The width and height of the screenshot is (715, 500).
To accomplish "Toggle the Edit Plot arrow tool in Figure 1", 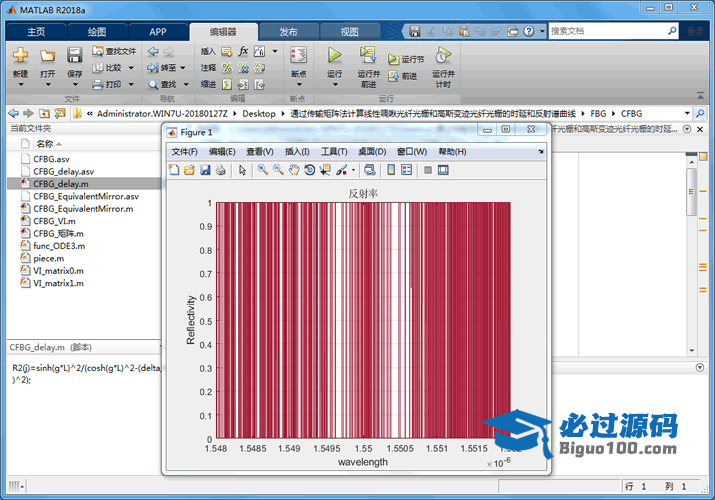I will (x=242, y=170).
